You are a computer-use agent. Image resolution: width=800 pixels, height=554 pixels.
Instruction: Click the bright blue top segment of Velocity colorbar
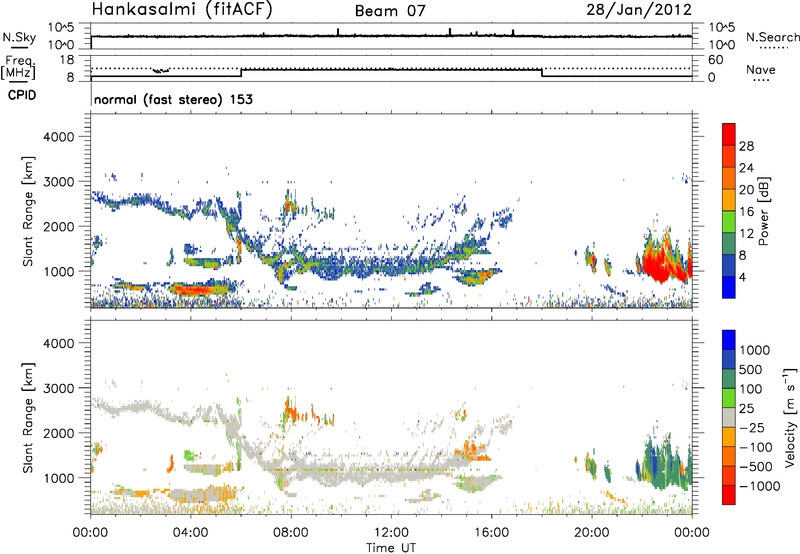point(729,340)
